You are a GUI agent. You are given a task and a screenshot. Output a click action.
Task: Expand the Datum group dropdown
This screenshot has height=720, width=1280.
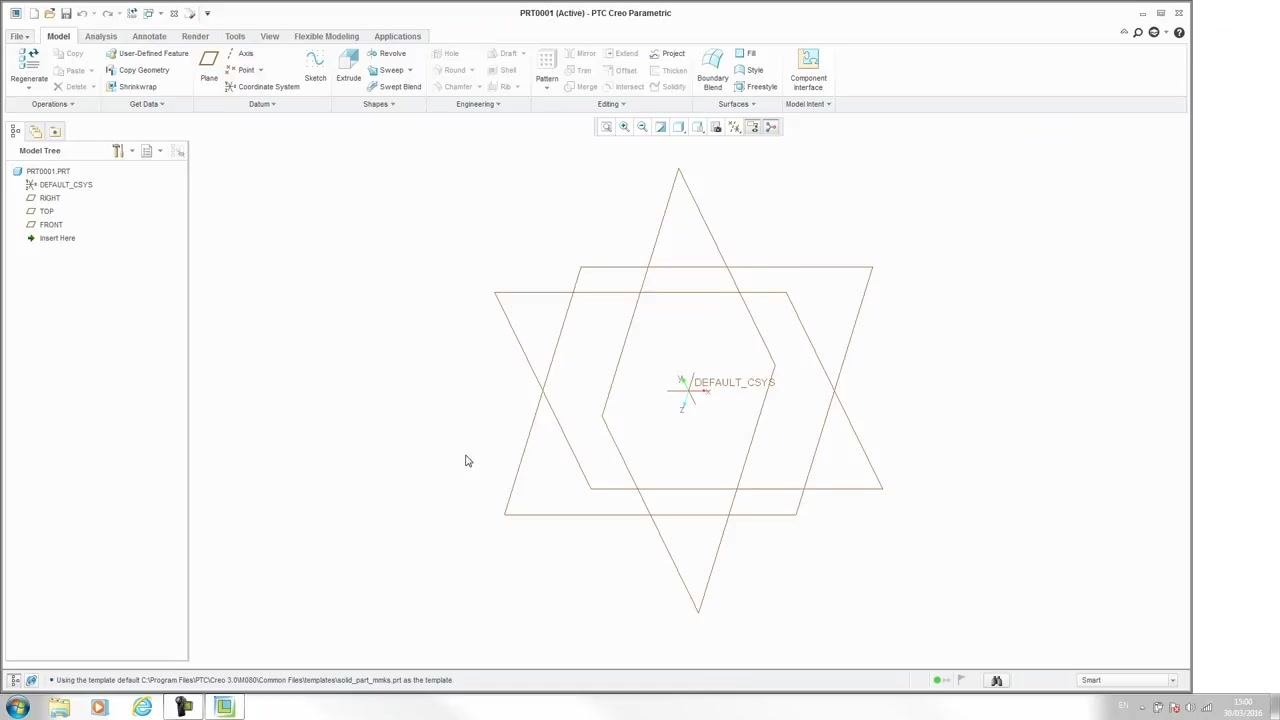(x=262, y=104)
